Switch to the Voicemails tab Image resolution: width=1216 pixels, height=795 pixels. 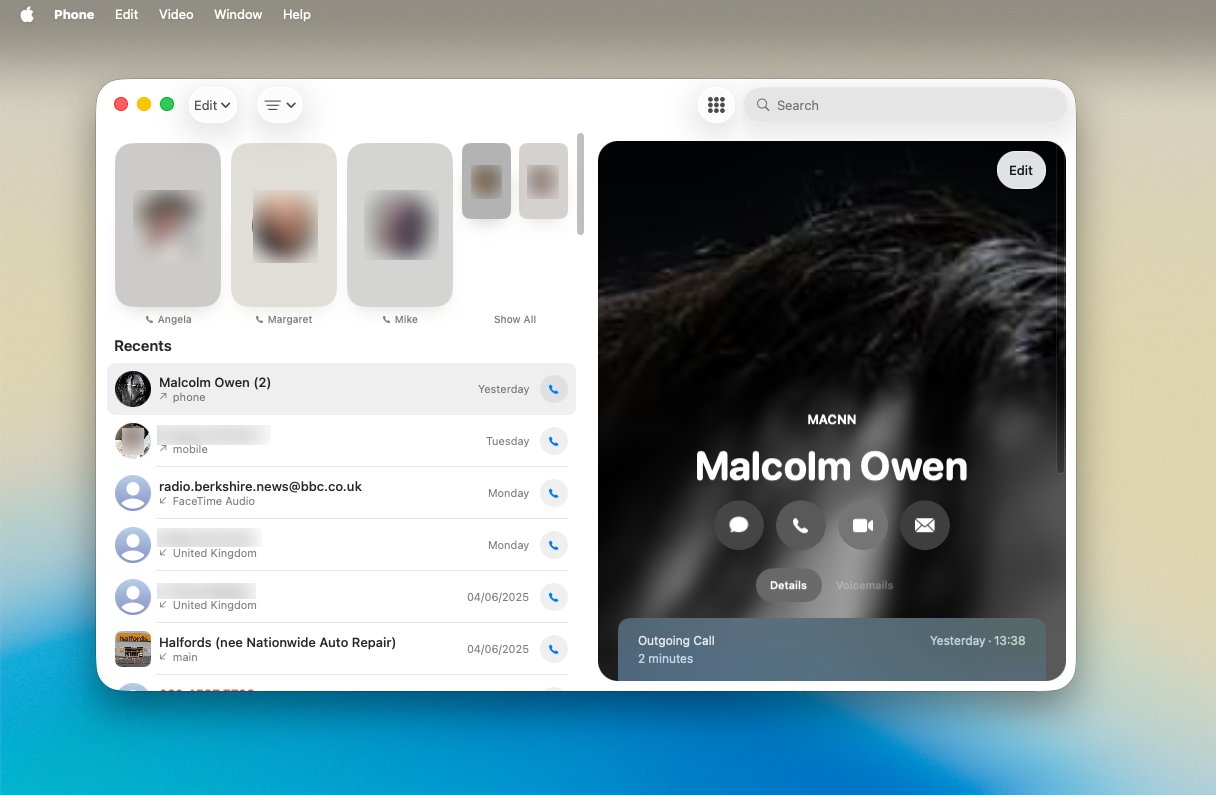[x=864, y=585]
